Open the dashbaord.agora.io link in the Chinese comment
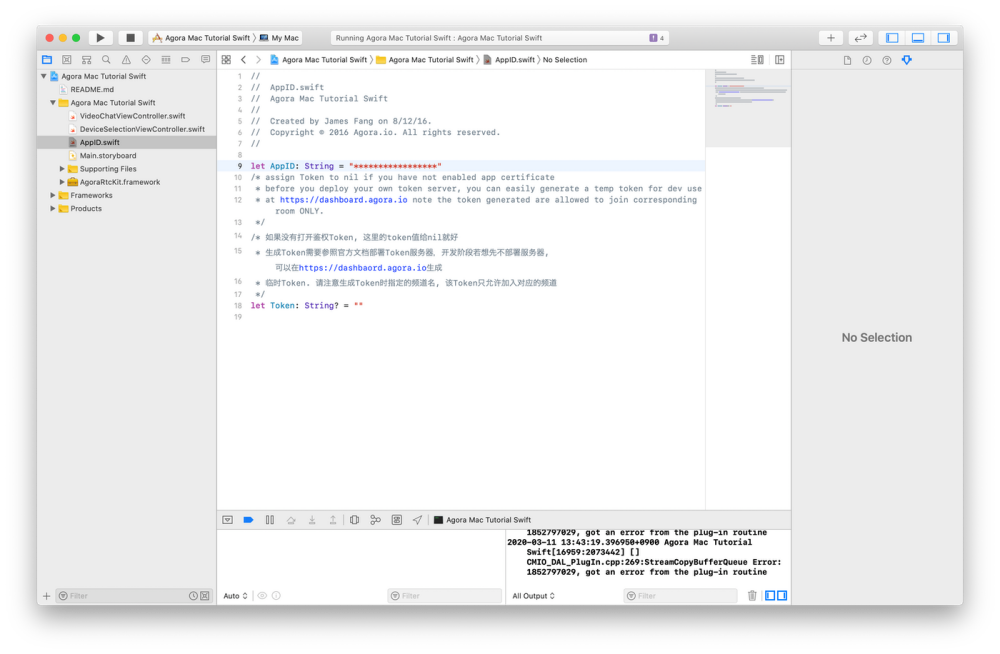Image resolution: width=1000 pixels, height=654 pixels. (x=362, y=268)
